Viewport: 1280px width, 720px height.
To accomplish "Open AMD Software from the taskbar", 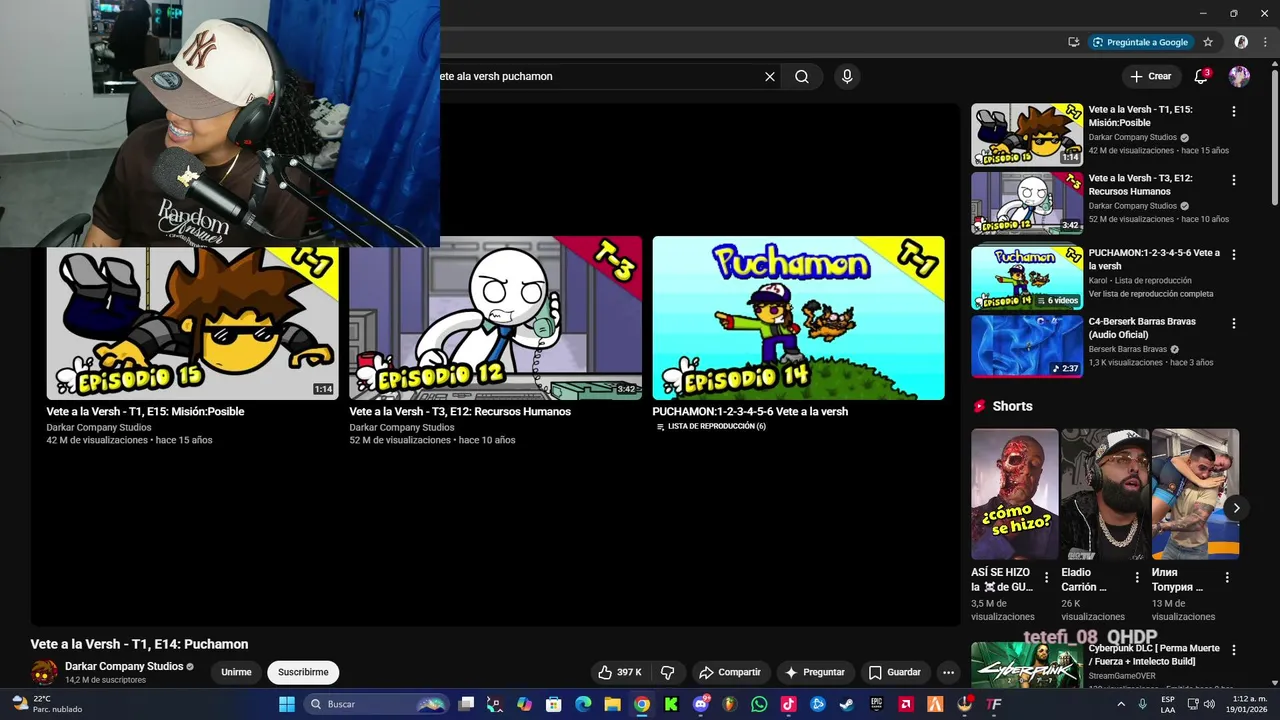I will [x=906, y=704].
